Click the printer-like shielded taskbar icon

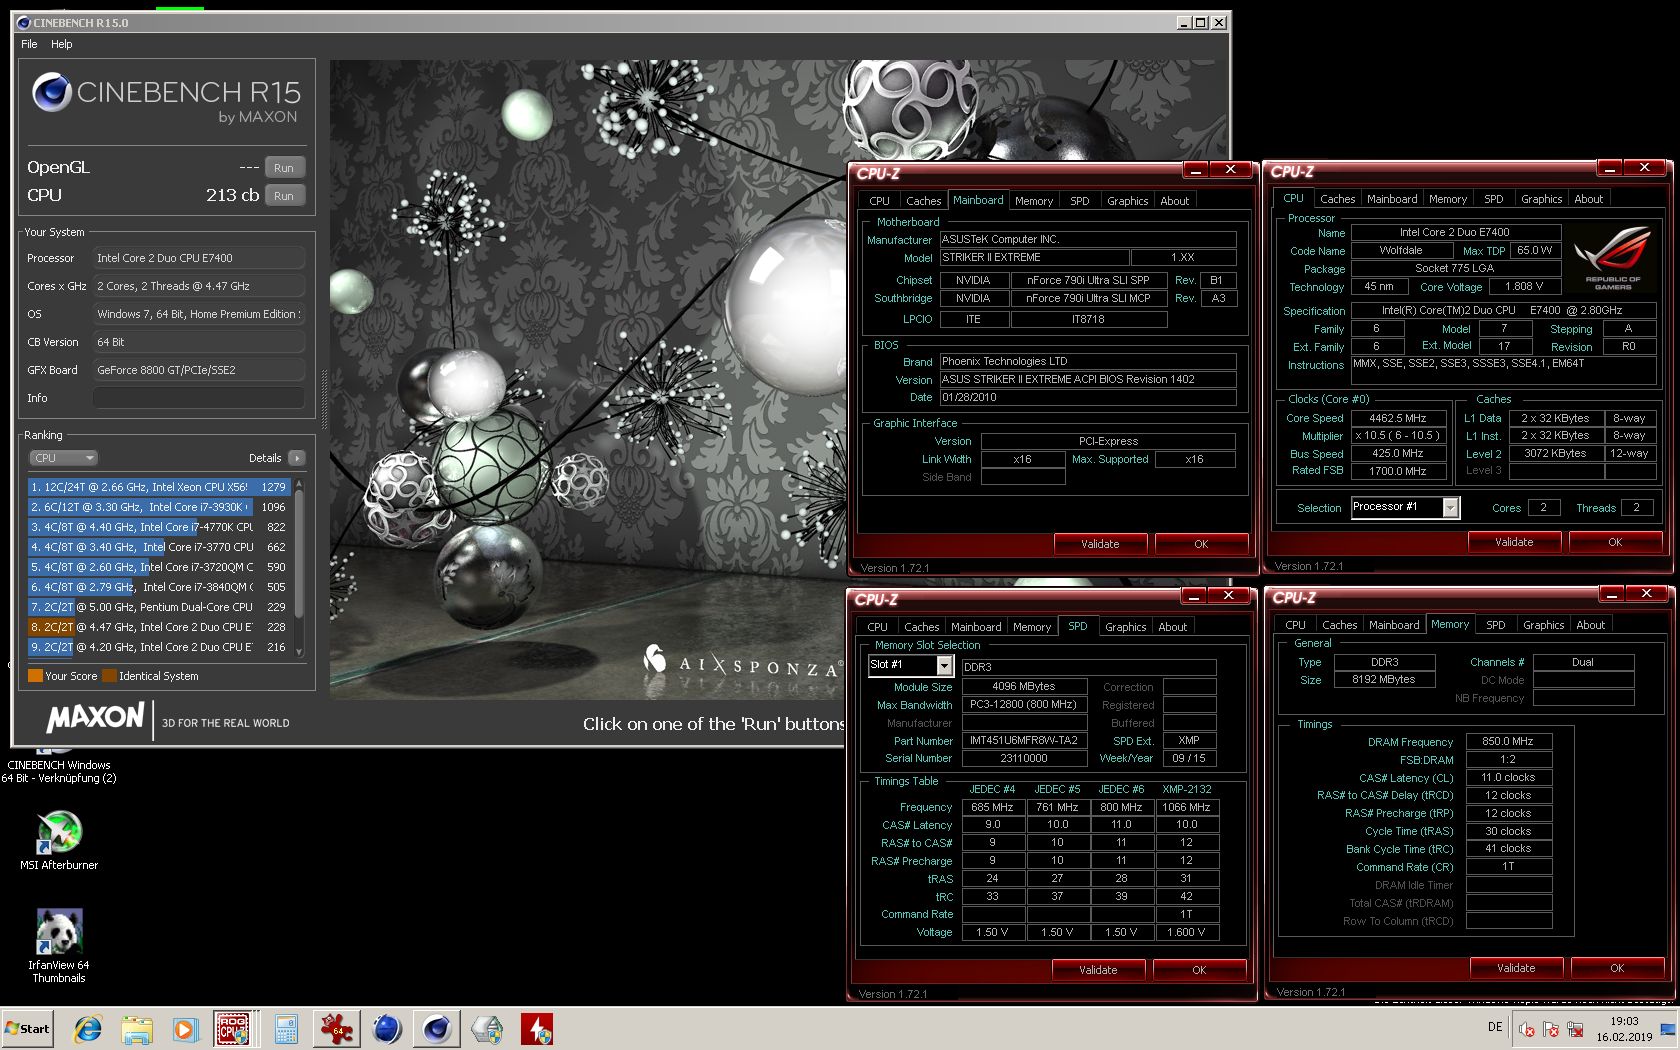487,1028
